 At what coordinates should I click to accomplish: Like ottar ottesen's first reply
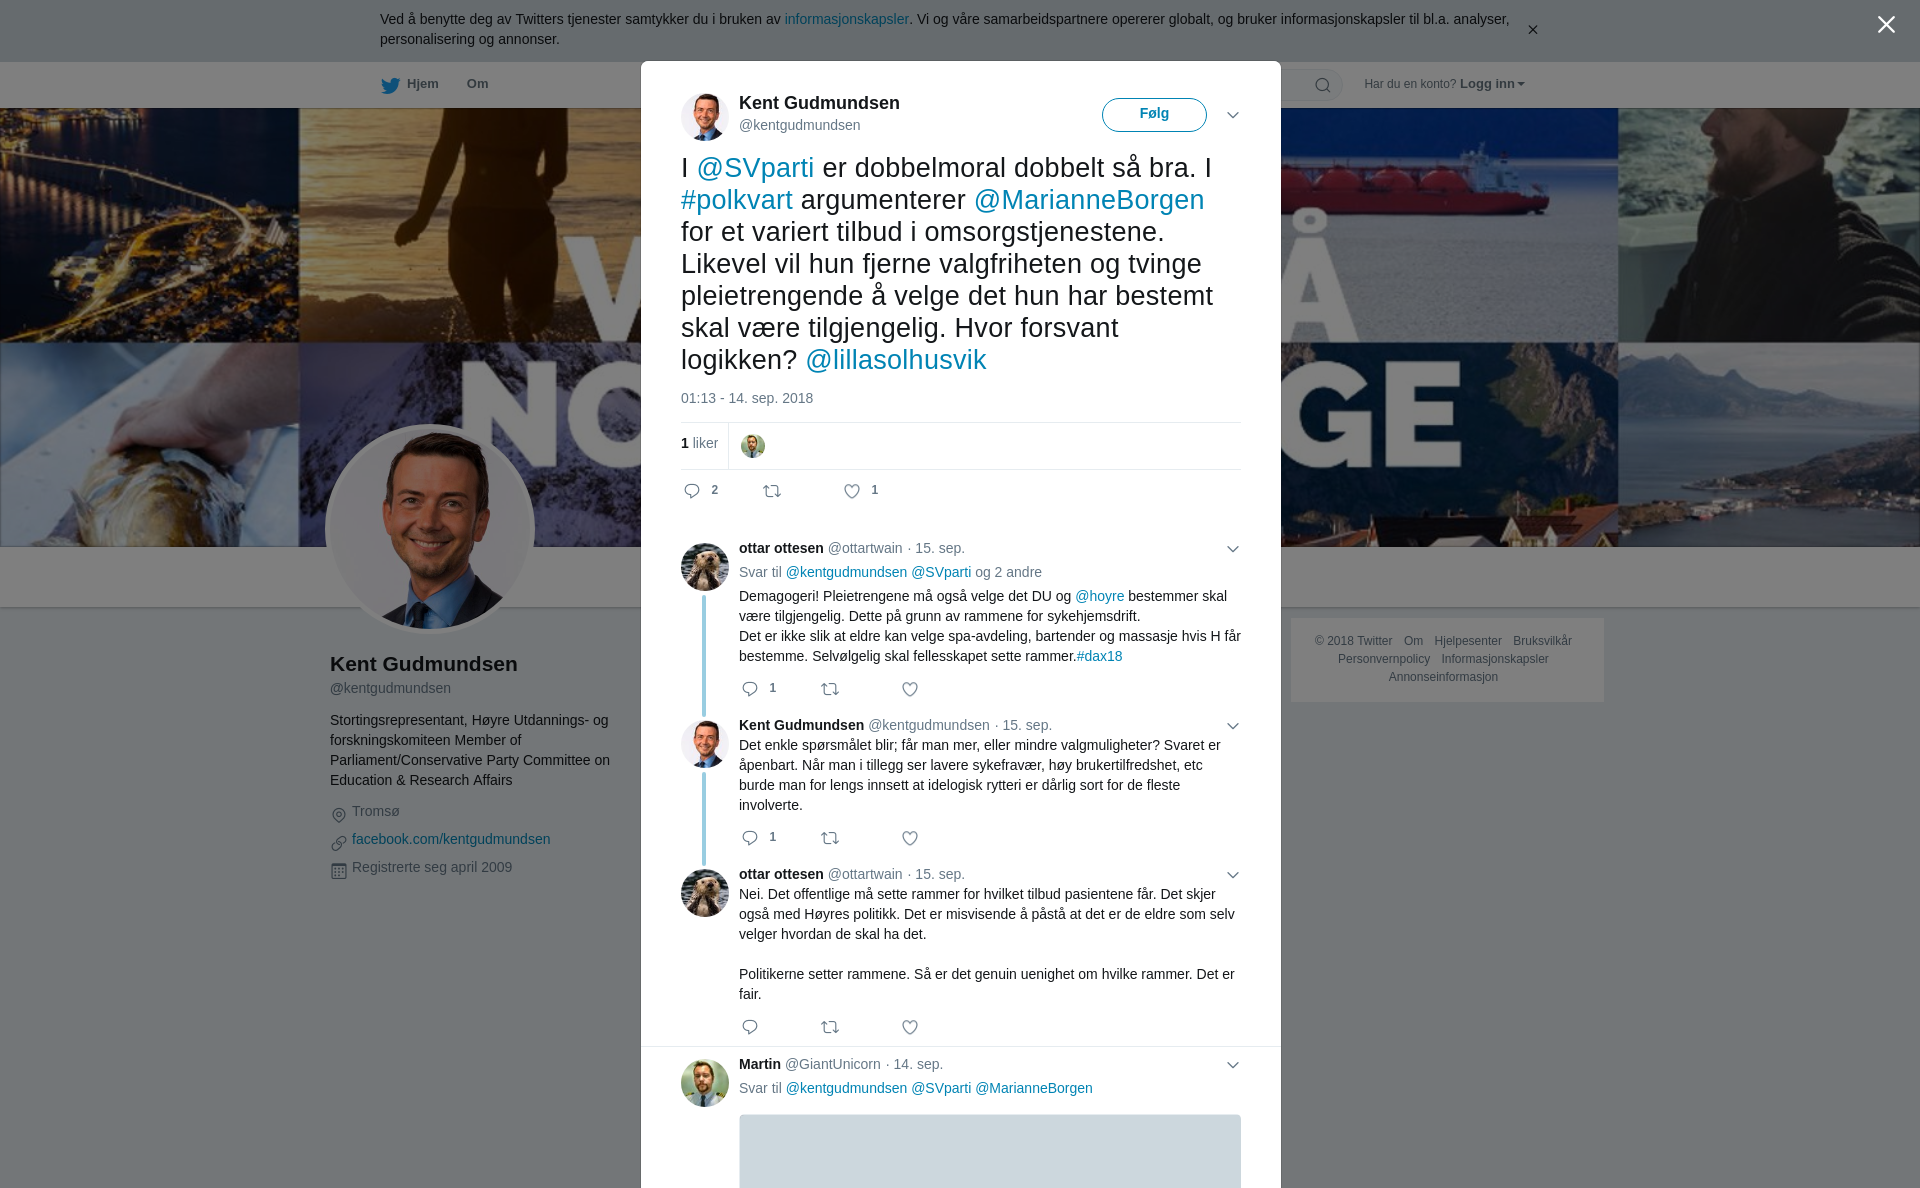click(910, 689)
